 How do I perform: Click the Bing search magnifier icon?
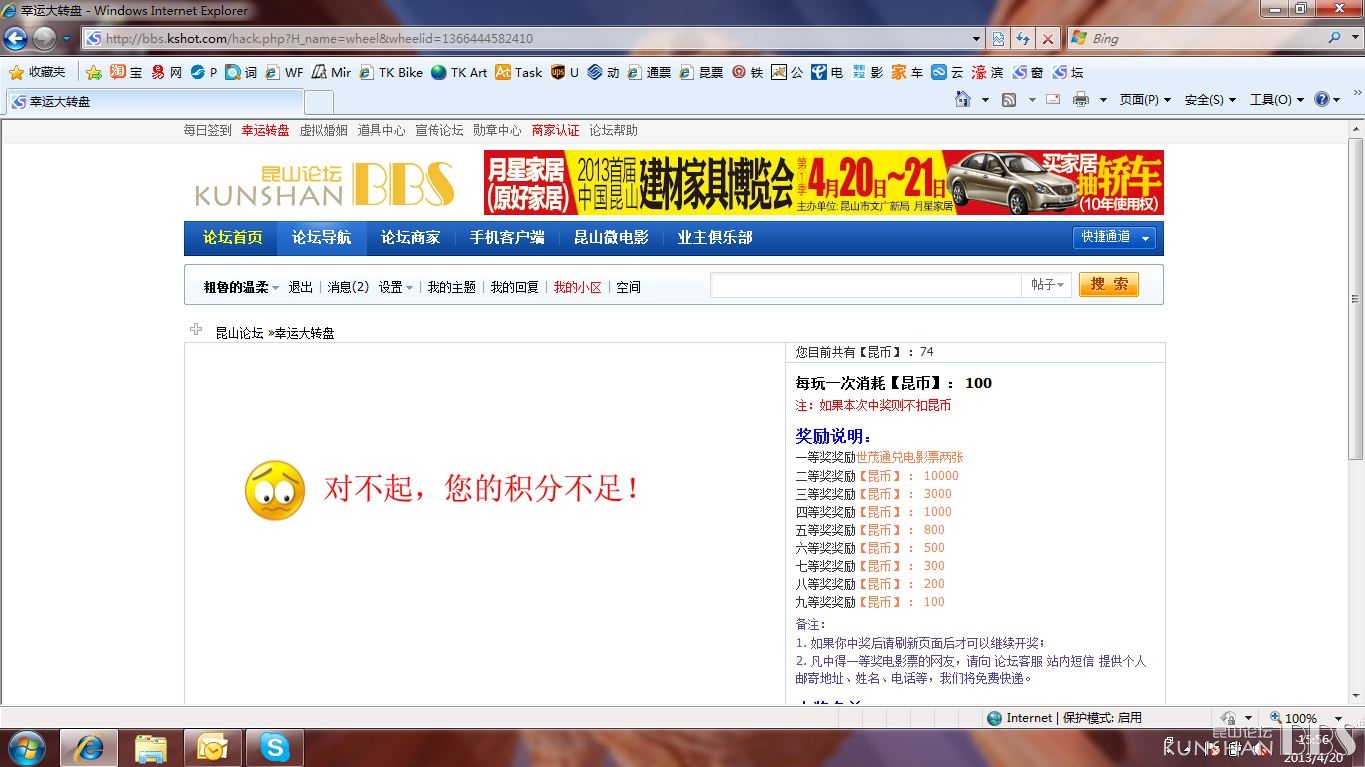click(1335, 38)
